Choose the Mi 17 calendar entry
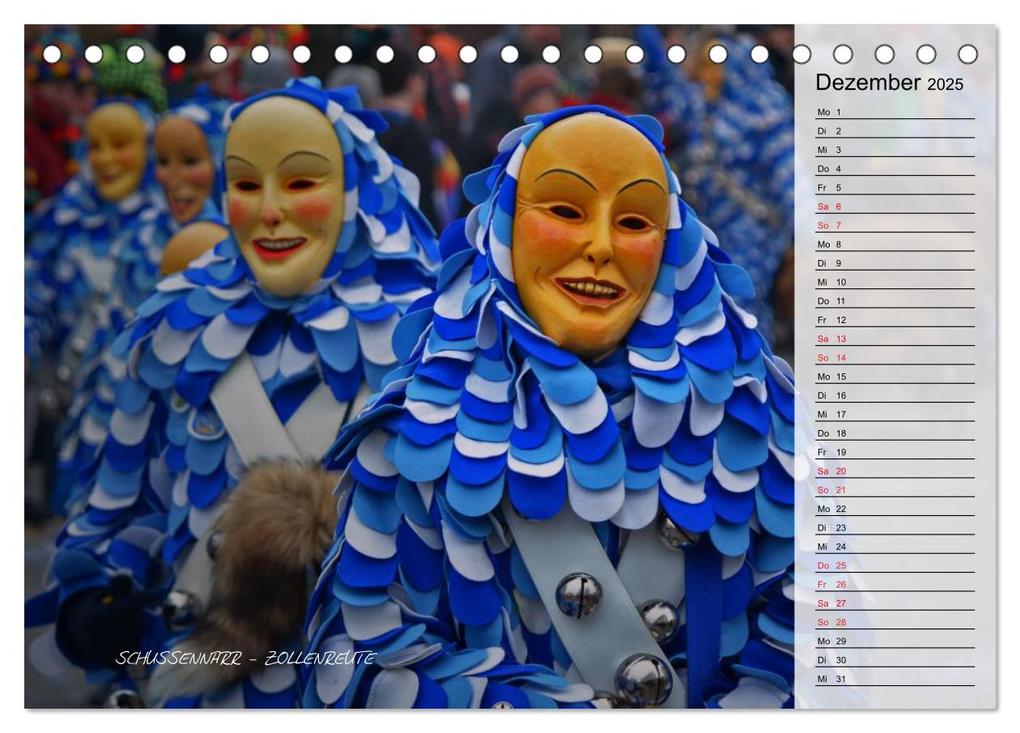Viewport: 1020px width, 733px height. 893,414
